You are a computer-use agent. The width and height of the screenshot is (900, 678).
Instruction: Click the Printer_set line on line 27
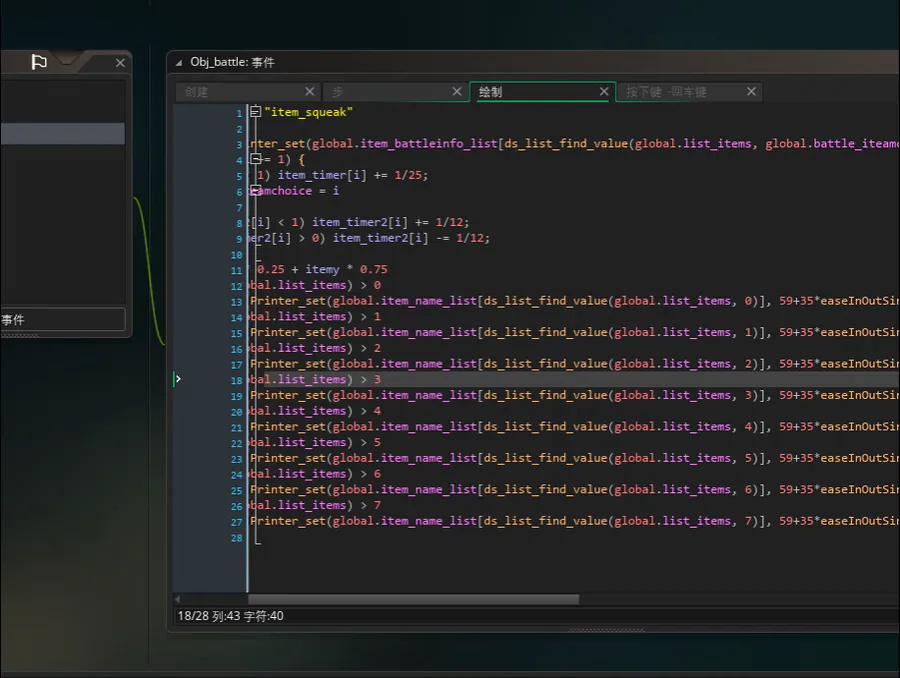click(574, 521)
